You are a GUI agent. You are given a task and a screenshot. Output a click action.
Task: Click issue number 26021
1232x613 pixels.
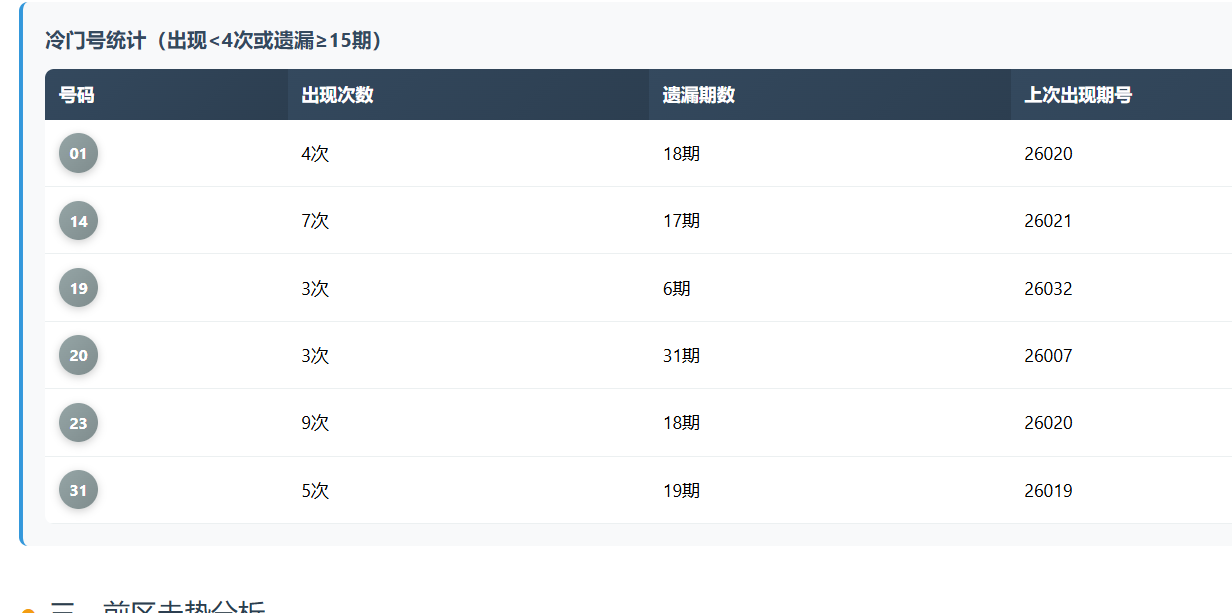pyautogui.click(x=1048, y=221)
